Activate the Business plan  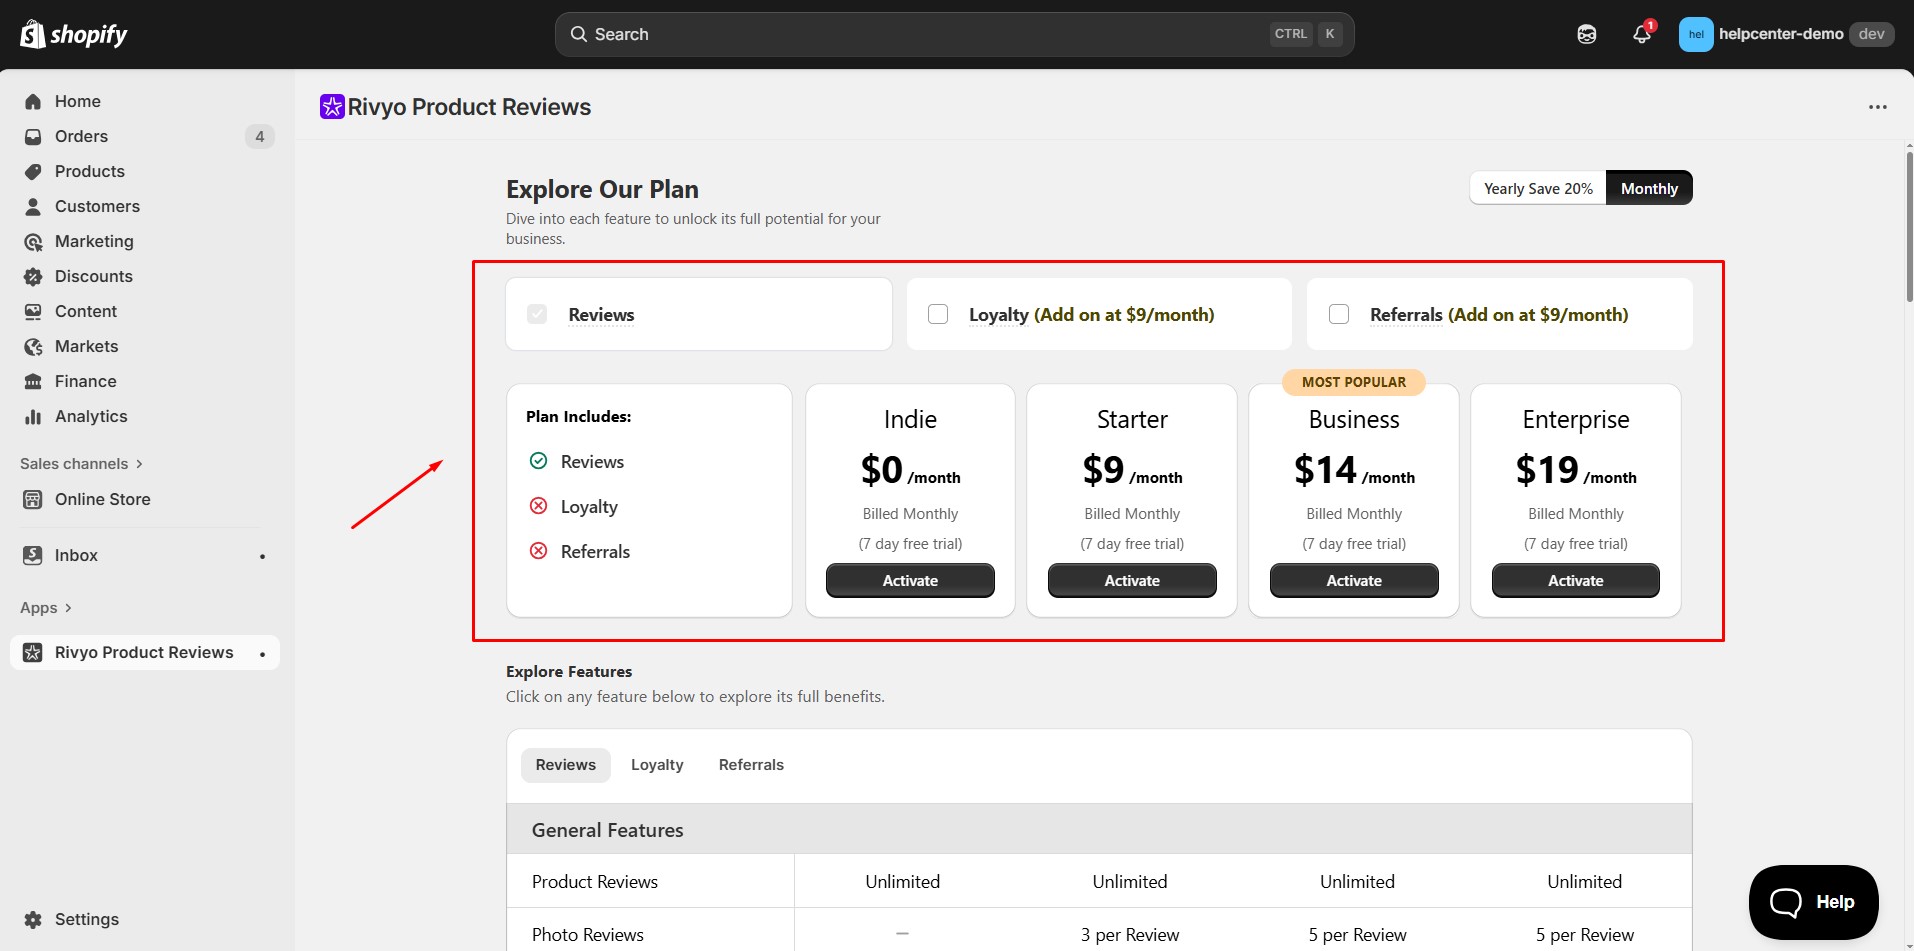tap(1353, 581)
